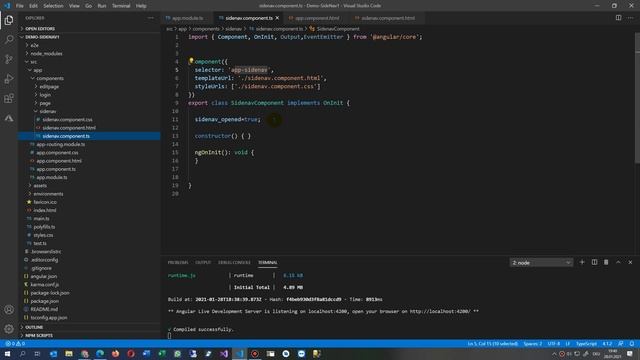Expand the node_modules folder

tap(46, 53)
